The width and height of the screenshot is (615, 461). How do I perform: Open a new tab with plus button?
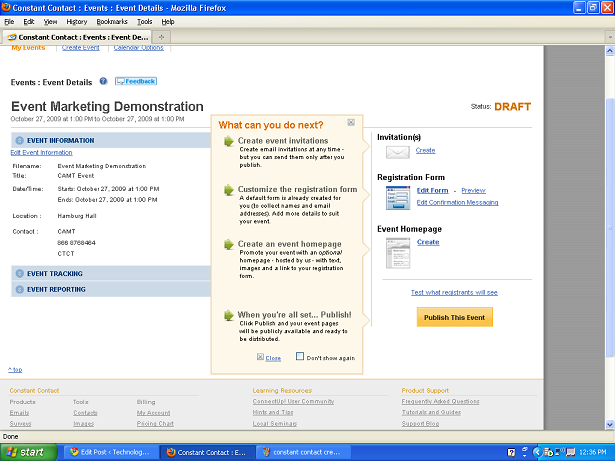[161, 37]
